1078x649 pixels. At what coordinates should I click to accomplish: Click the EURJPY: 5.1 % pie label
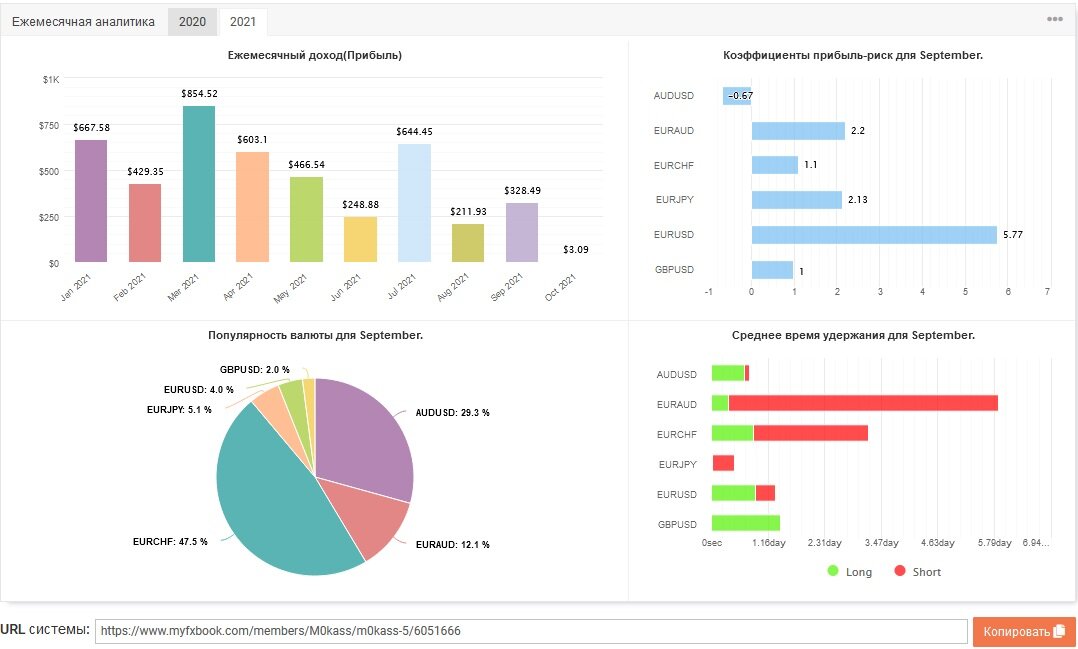(179, 410)
